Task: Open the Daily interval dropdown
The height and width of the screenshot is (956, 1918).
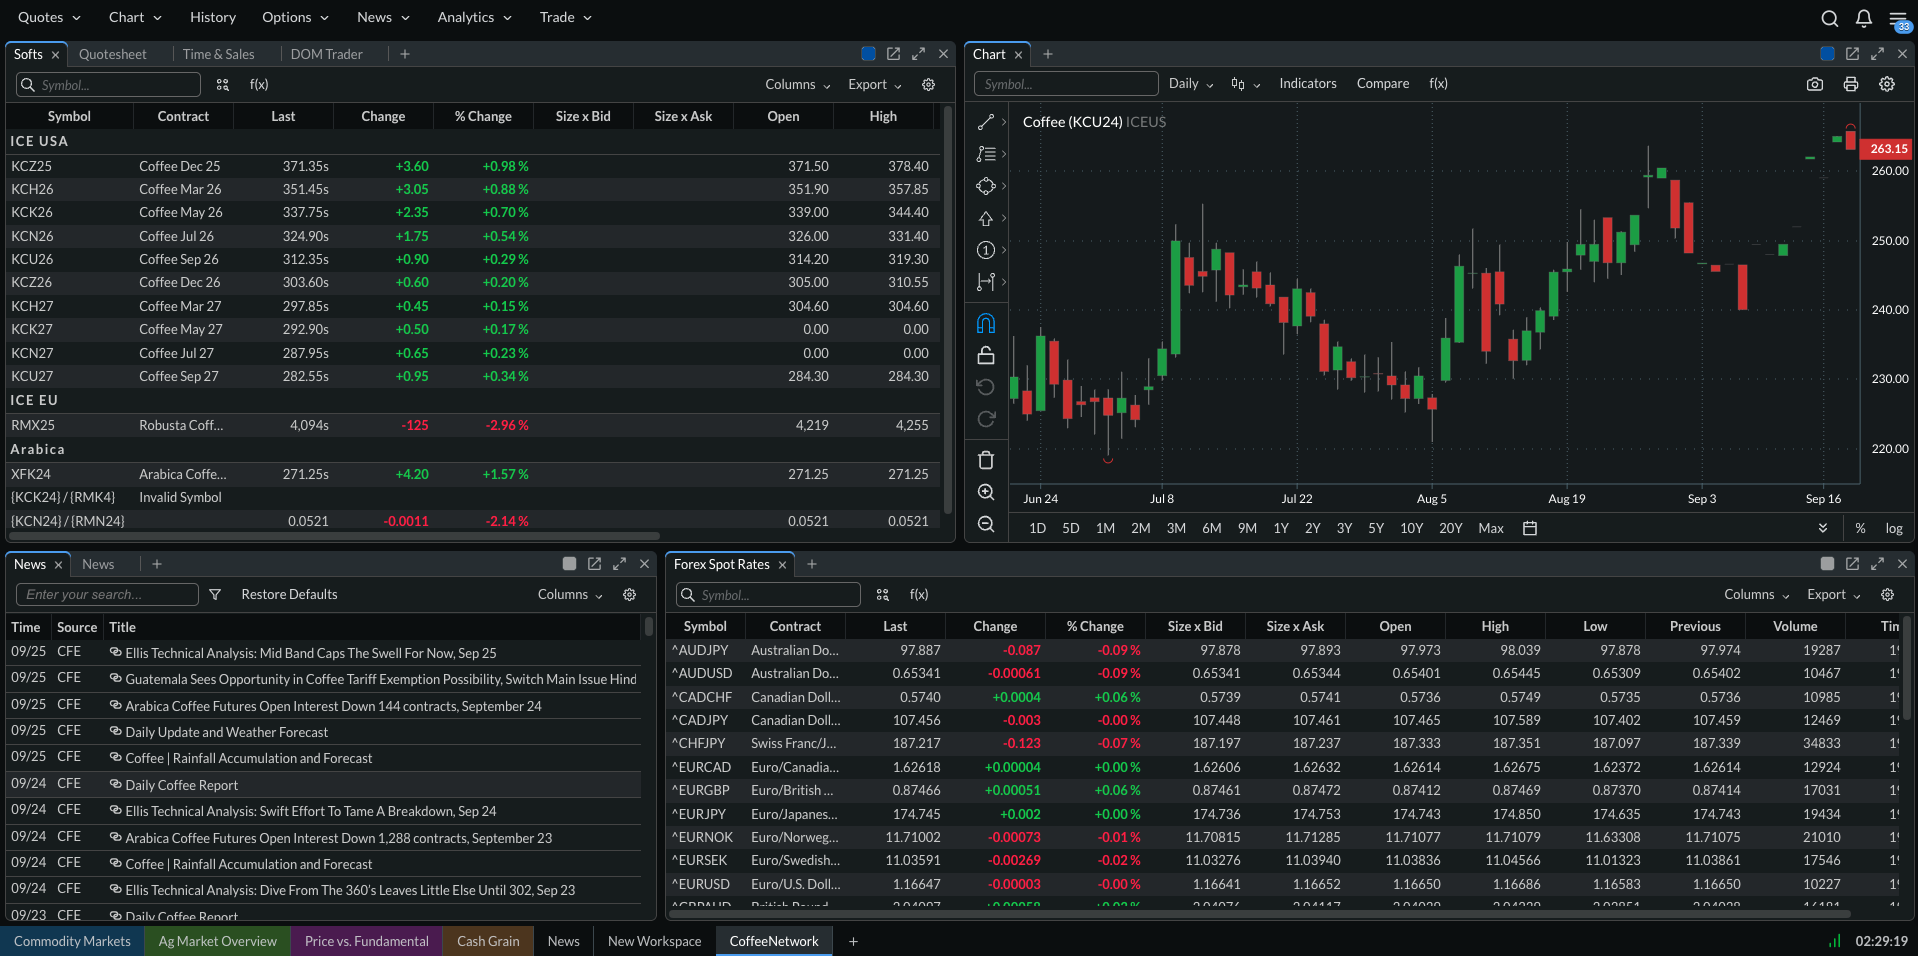Action: (1190, 84)
